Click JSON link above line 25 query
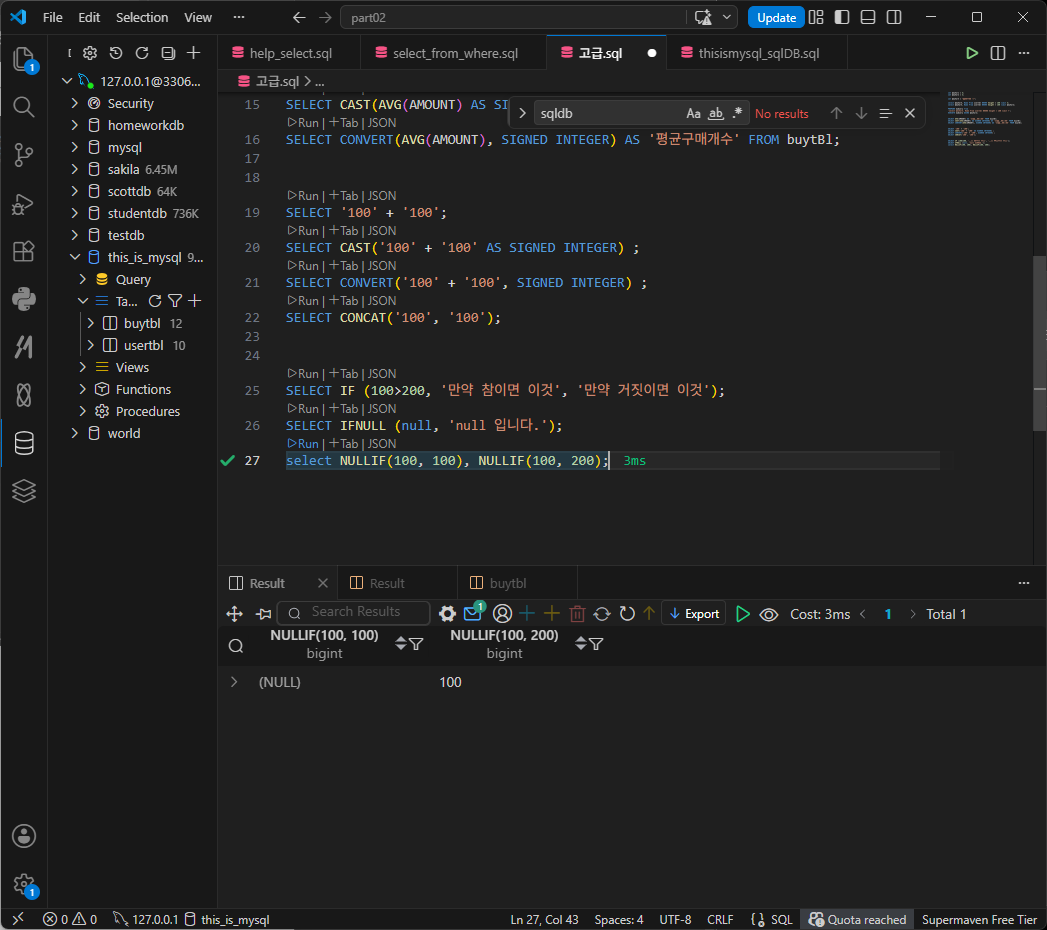Screen dimensions: 1047x930 [x=382, y=374]
